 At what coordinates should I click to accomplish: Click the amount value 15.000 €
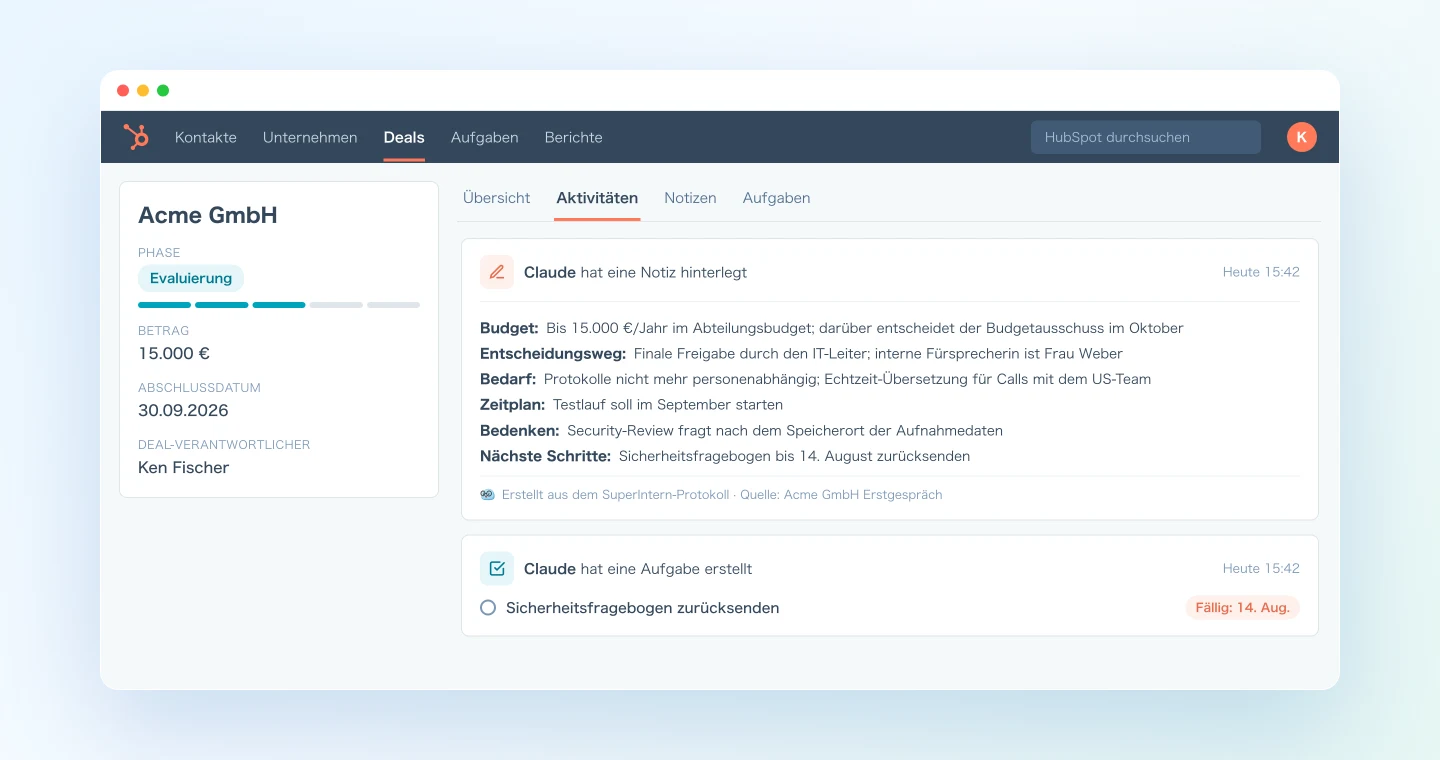coord(174,353)
